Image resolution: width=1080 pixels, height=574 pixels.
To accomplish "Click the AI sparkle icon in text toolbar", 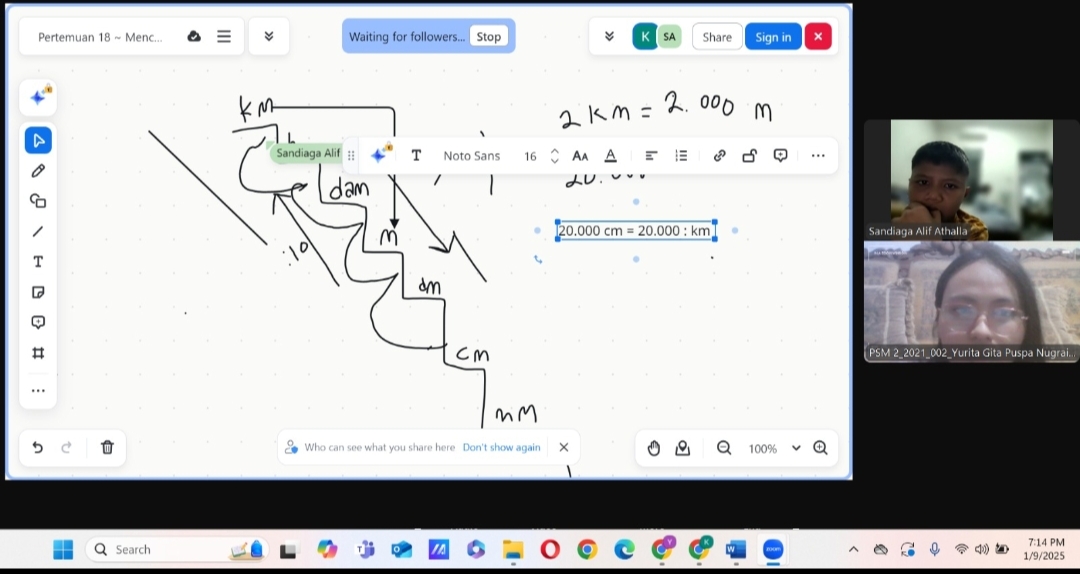I will click(380, 156).
